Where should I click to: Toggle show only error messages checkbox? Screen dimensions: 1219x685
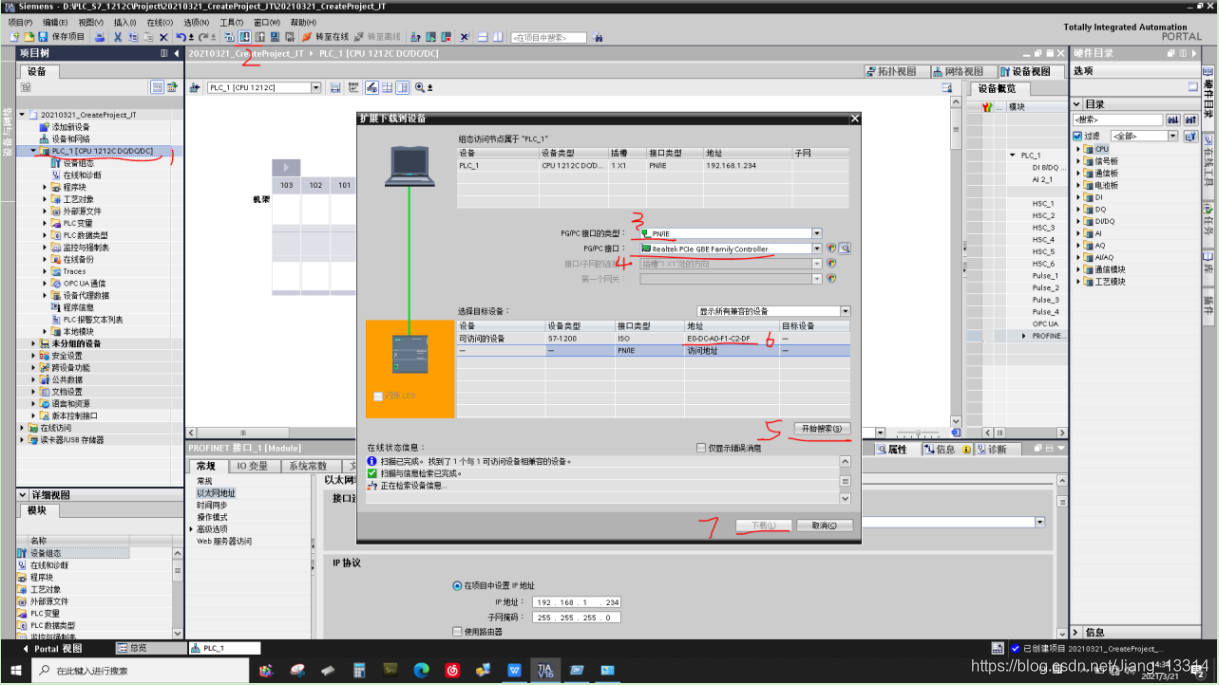point(701,448)
